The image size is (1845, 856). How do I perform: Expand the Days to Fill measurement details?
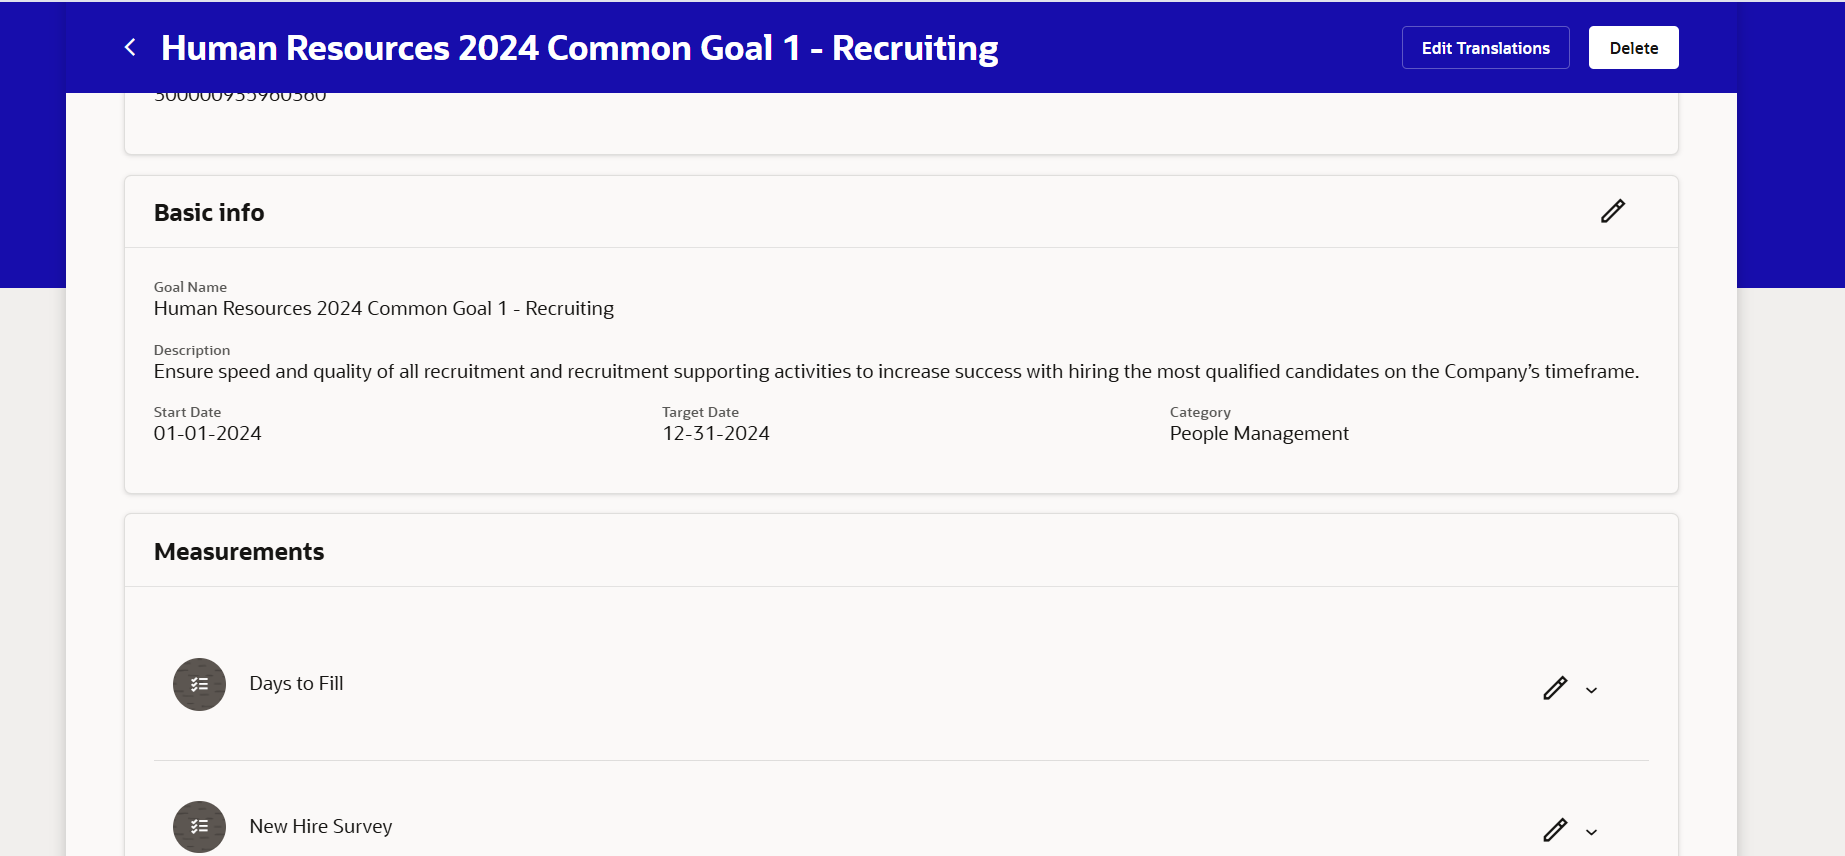pos(1592,690)
